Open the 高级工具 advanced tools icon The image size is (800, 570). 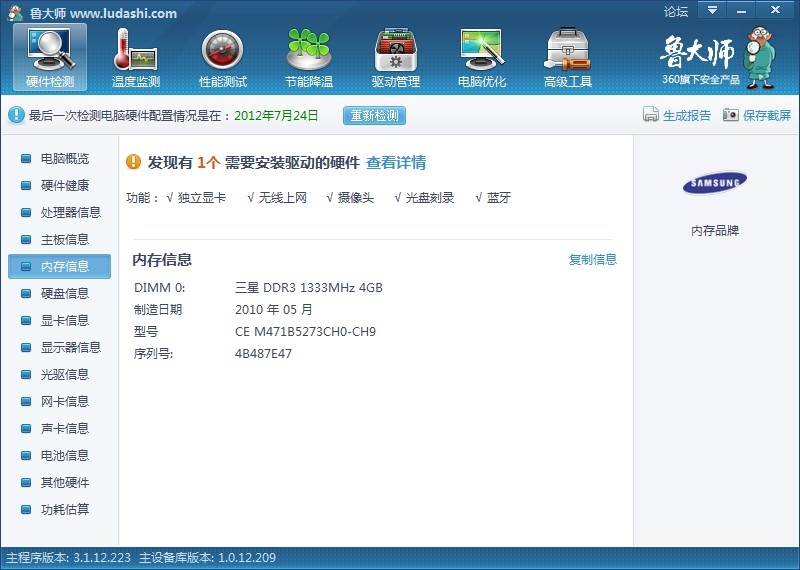coord(567,50)
